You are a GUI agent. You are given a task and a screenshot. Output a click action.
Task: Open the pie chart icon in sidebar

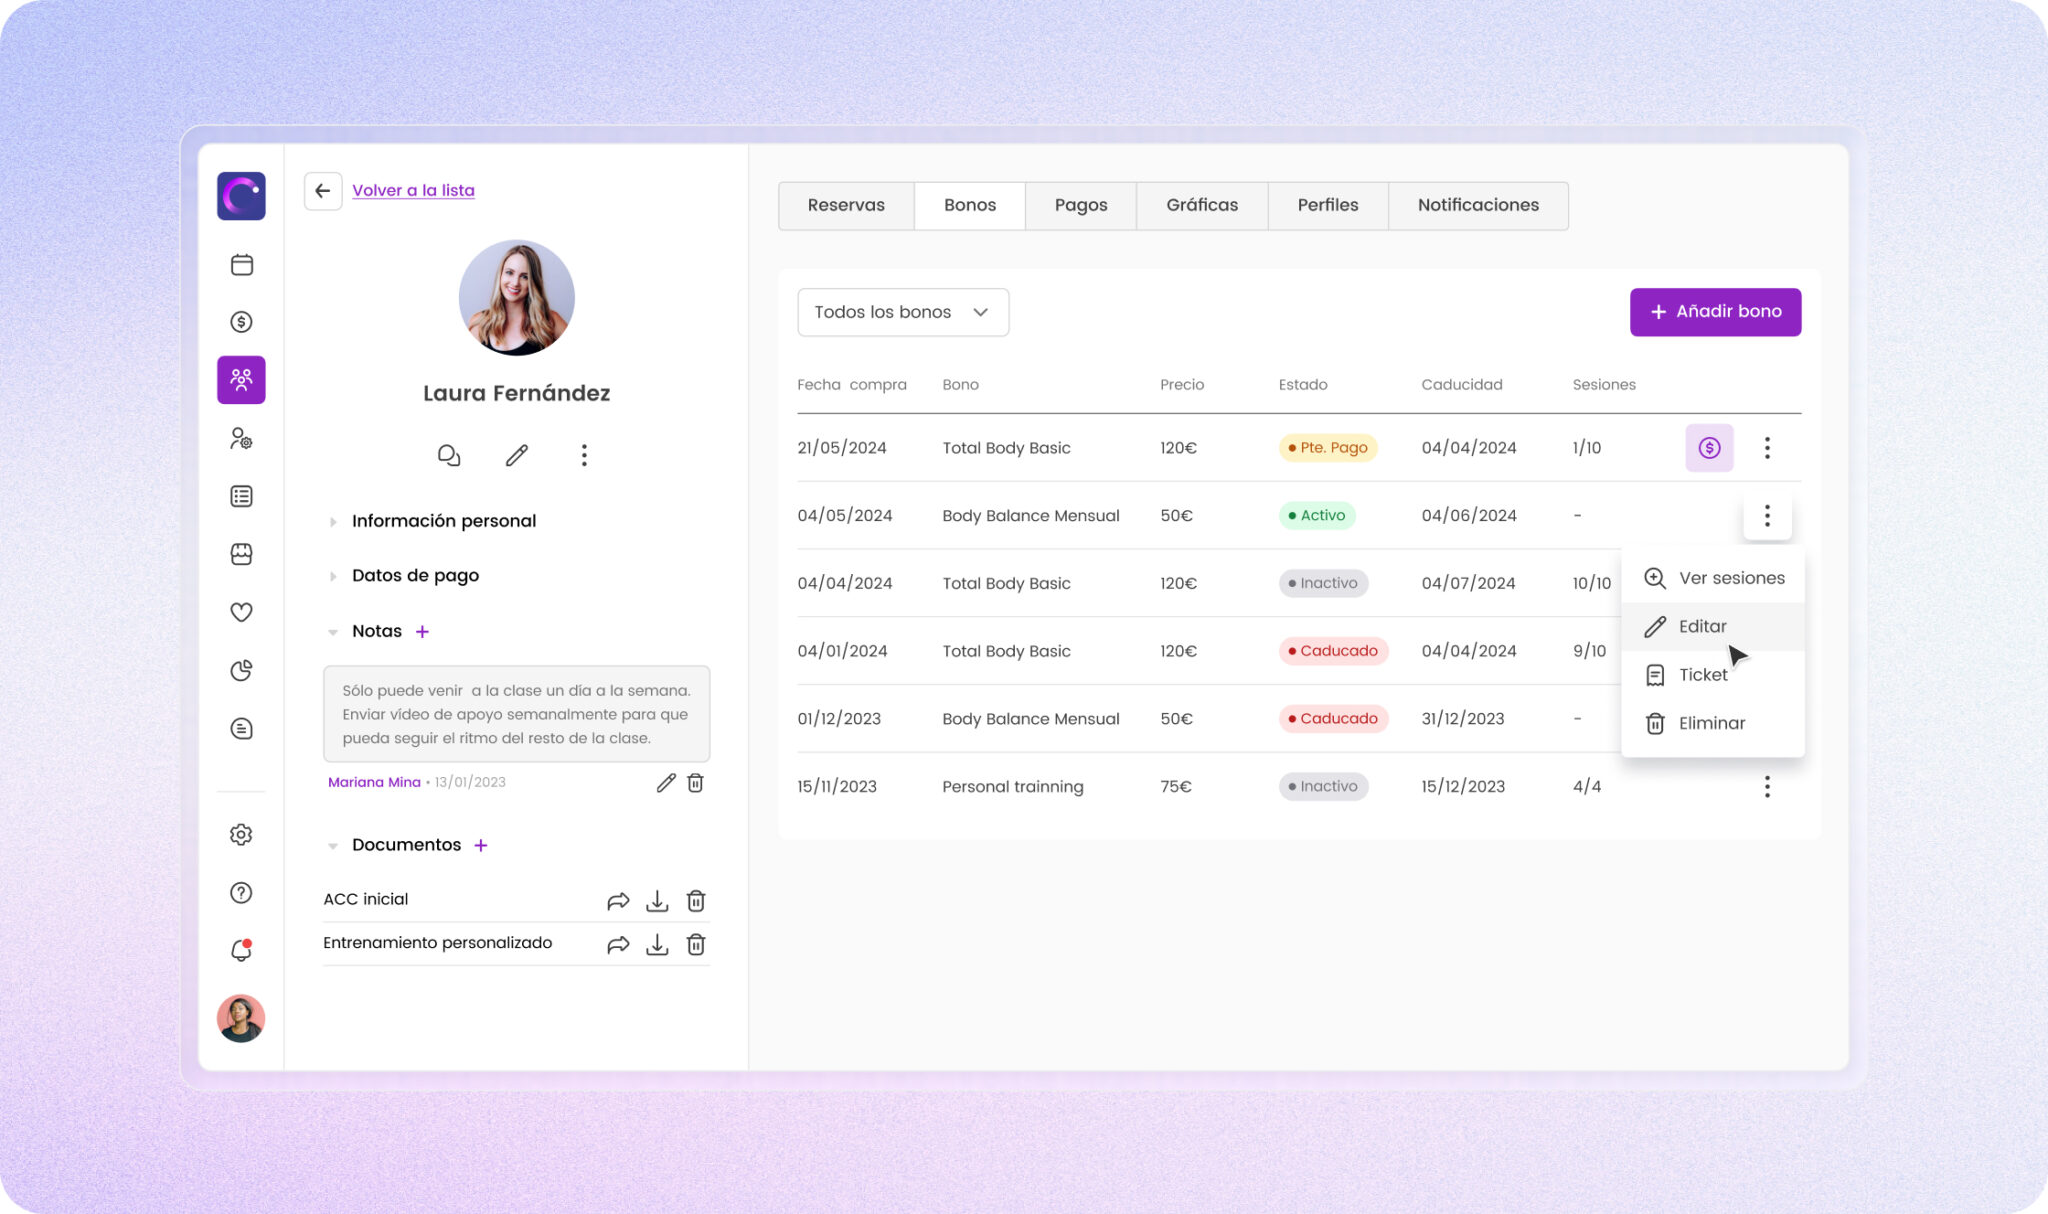pos(241,670)
